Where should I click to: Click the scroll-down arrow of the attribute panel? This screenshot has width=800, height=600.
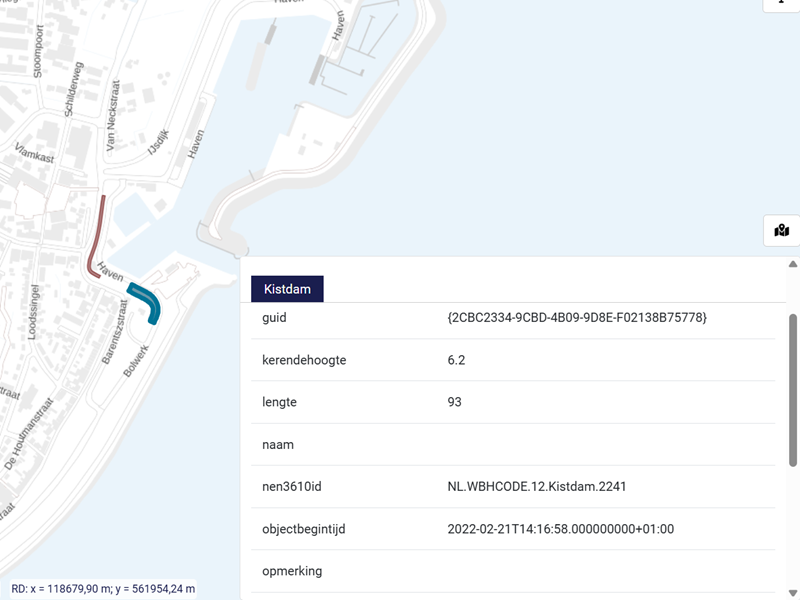click(793, 591)
